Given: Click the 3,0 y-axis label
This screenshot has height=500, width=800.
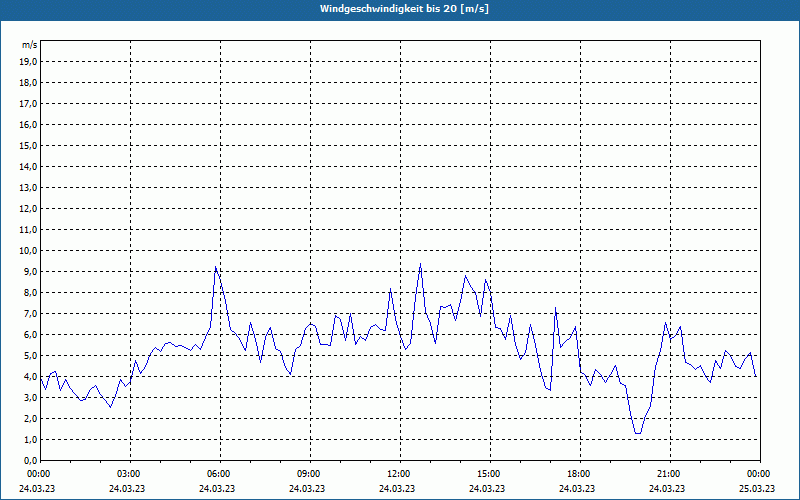Looking at the screenshot, I should click(30, 397).
